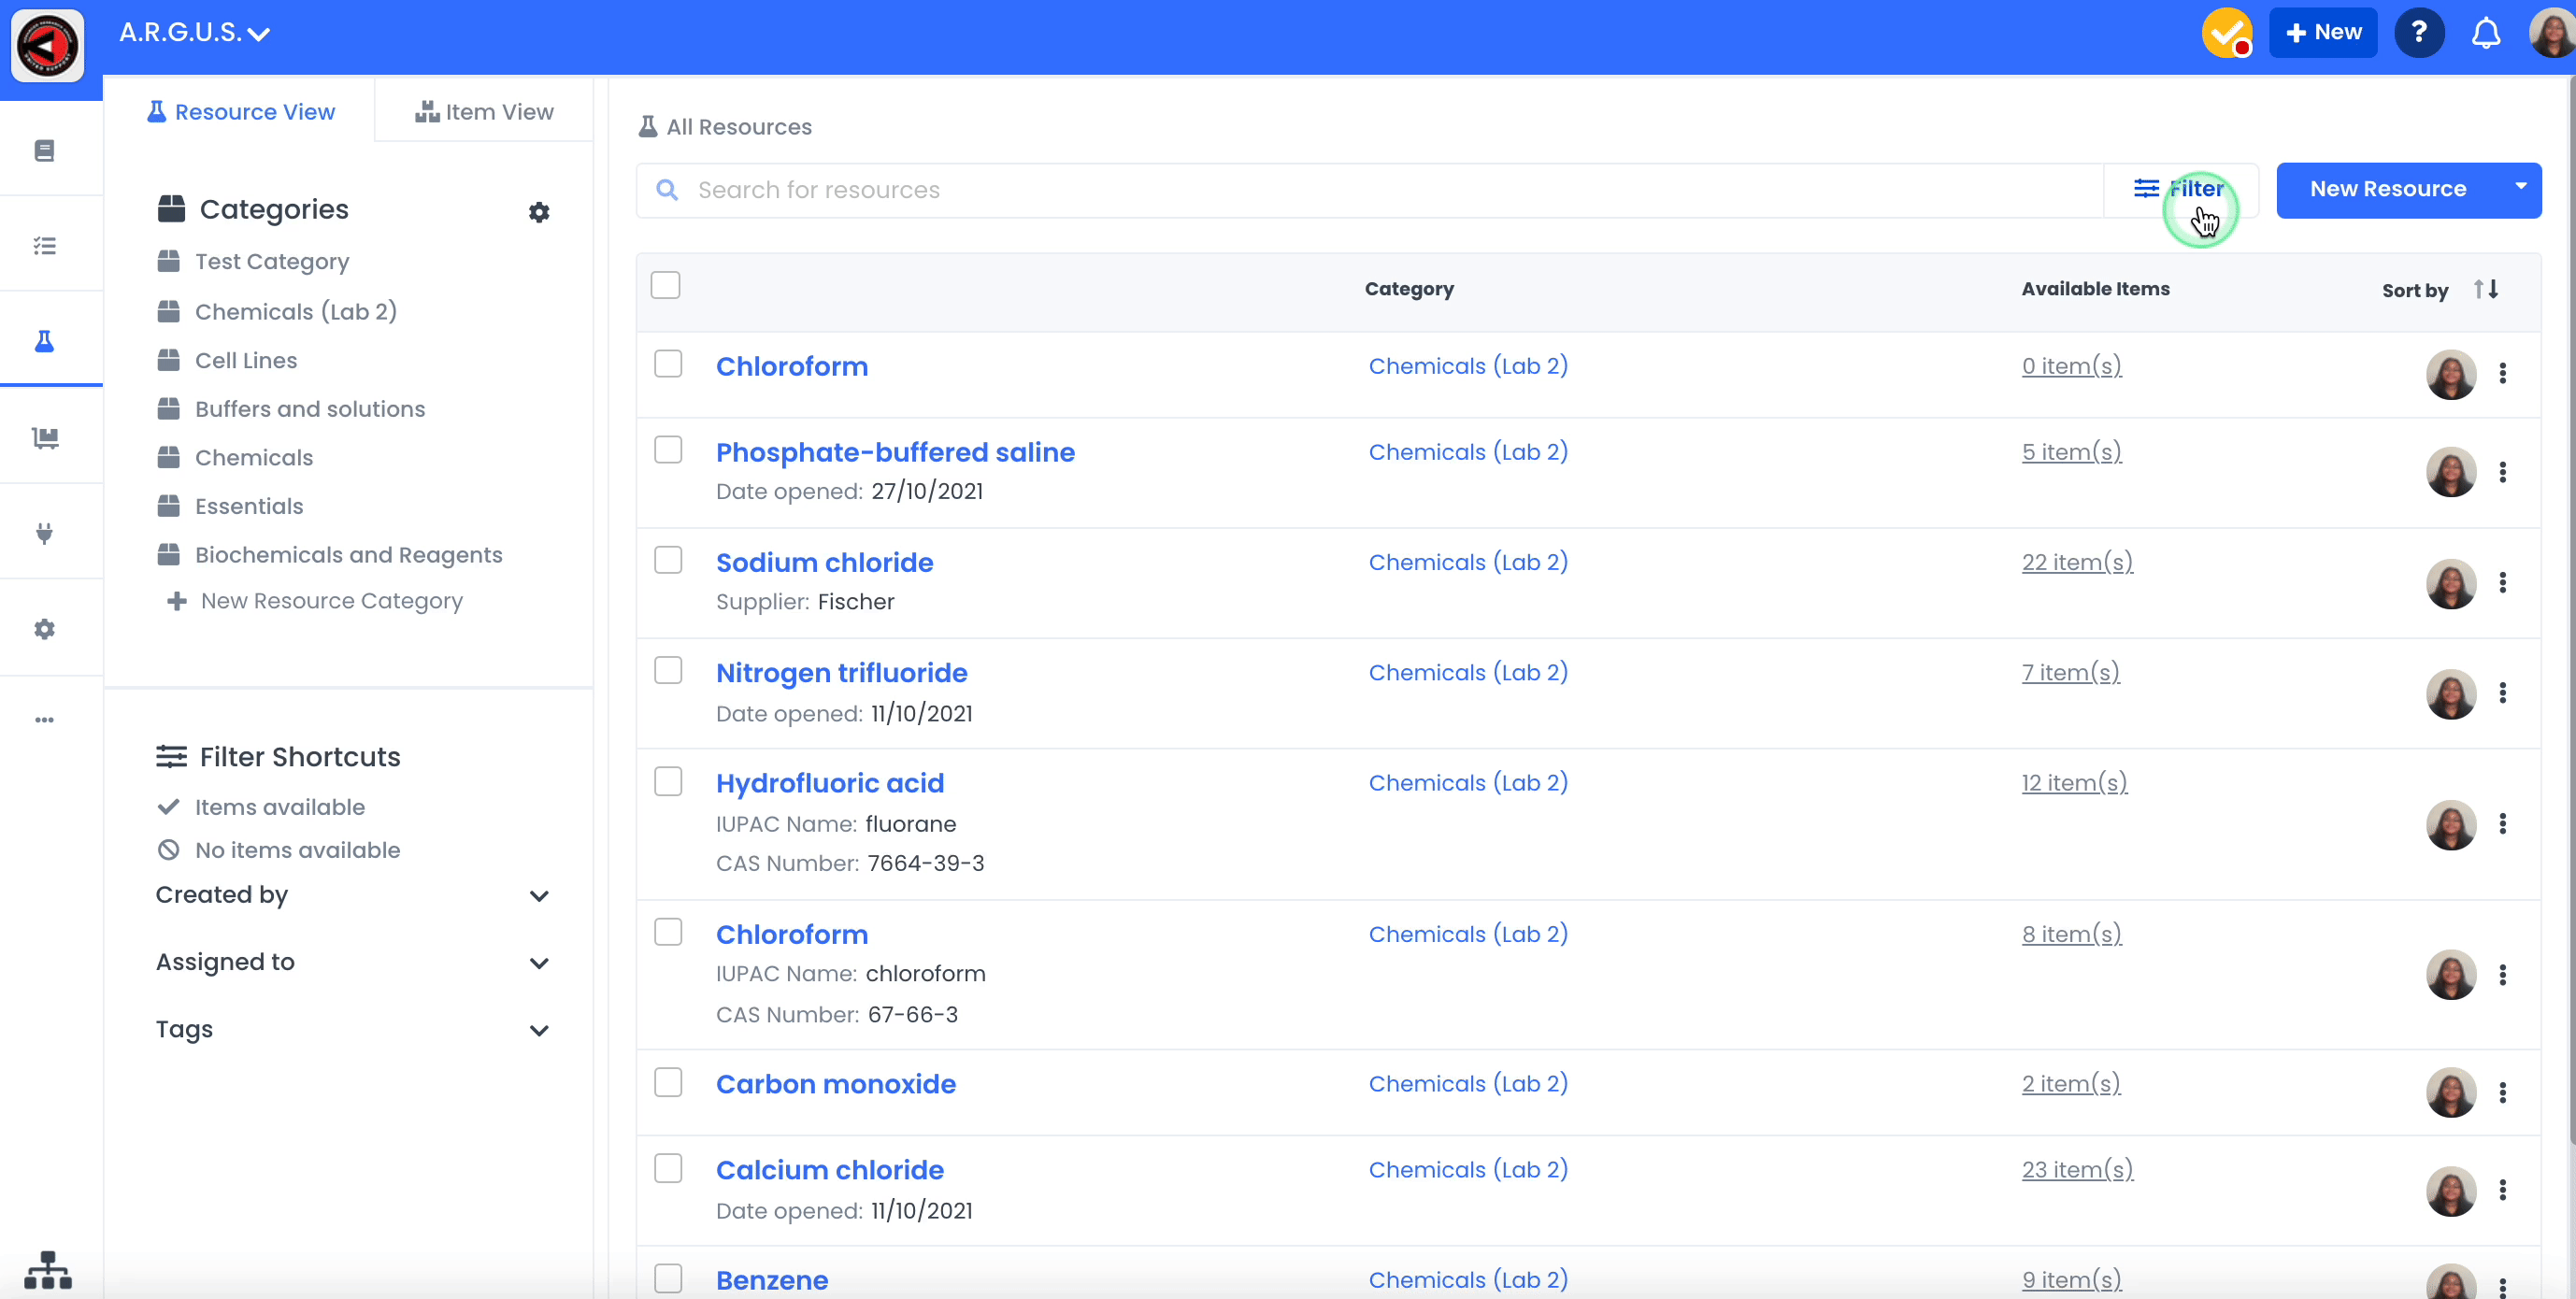
Task: Select the Carbon monoxide row checkbox
Action: click(668, 1082)
